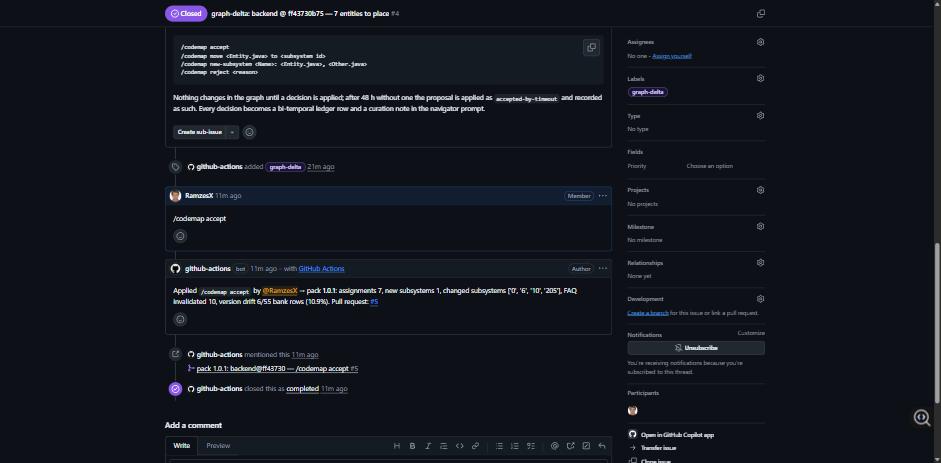Insert a saved reply from the comment toolbar
The width and height of the screenshot is (941, 463).
(602, 446)
